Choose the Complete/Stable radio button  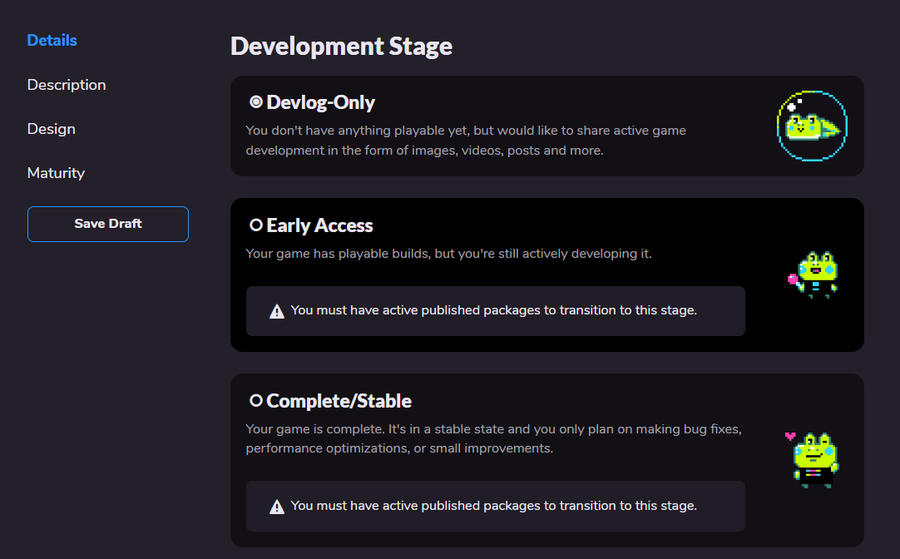click(256, 401)
